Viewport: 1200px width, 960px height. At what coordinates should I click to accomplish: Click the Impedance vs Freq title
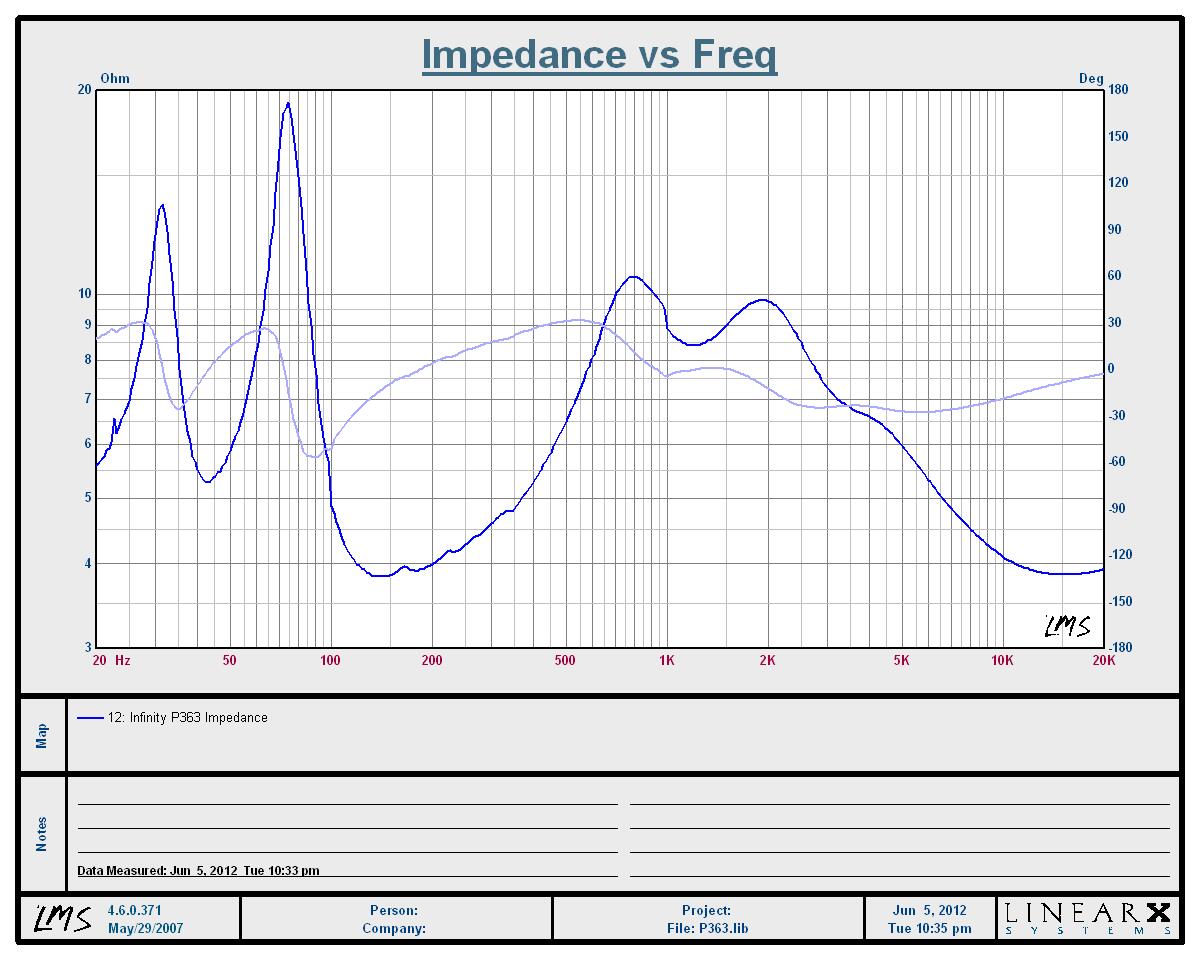[599, 54]
